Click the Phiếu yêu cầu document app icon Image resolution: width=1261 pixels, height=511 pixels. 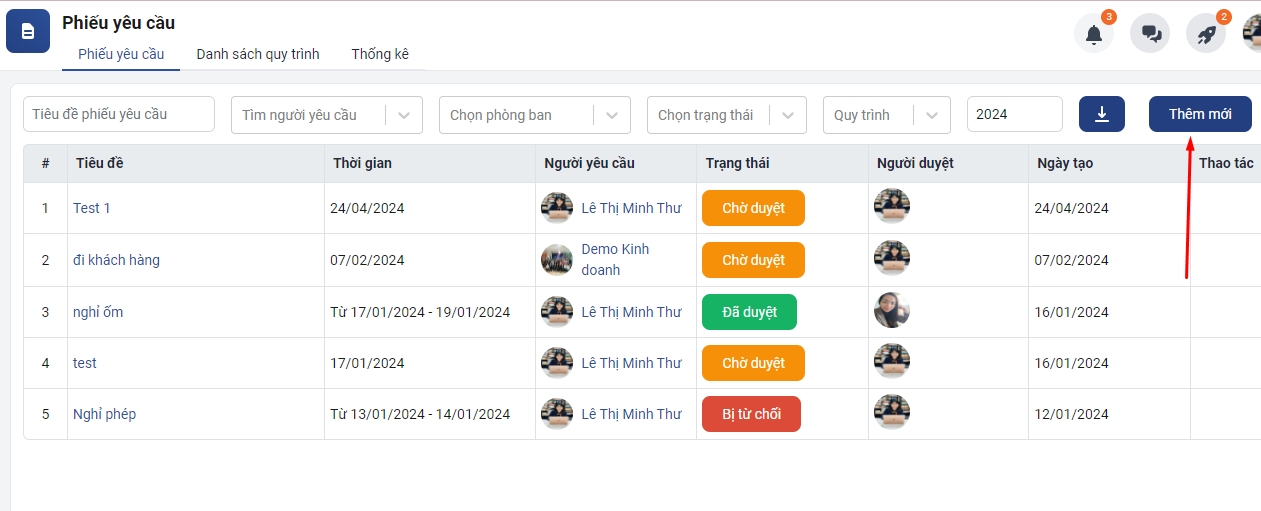pos(28,31)
